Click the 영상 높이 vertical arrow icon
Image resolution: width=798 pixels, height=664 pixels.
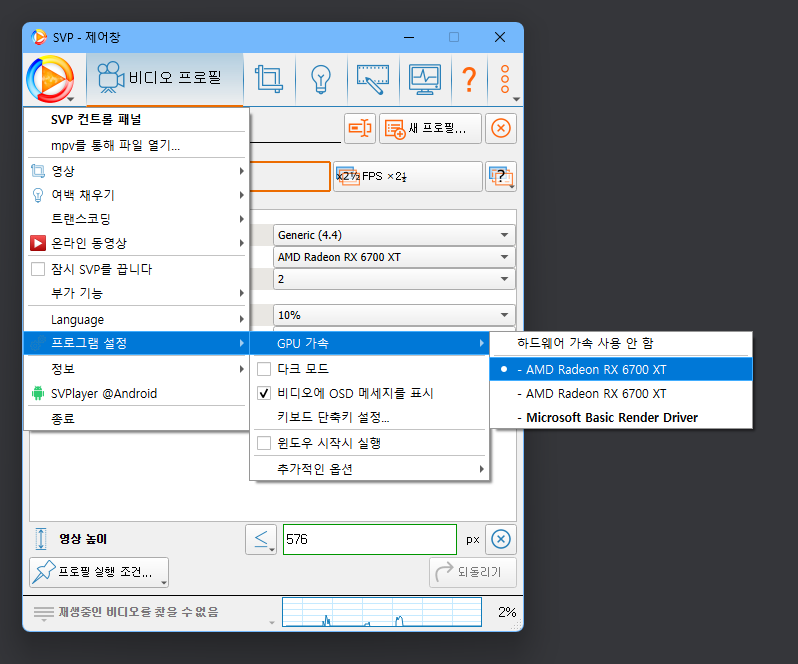(41, 539)
